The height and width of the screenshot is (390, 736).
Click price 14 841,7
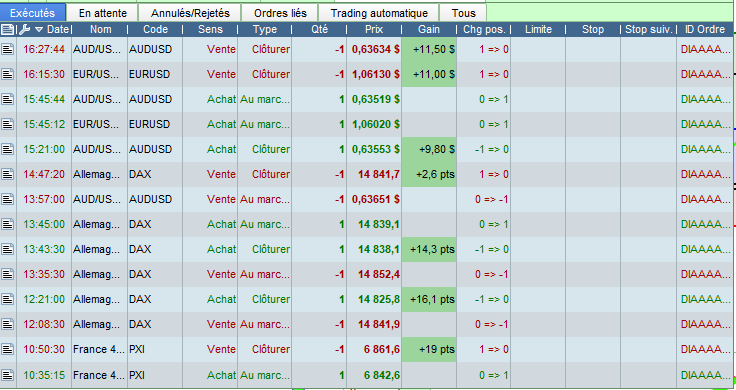(379, 174)
